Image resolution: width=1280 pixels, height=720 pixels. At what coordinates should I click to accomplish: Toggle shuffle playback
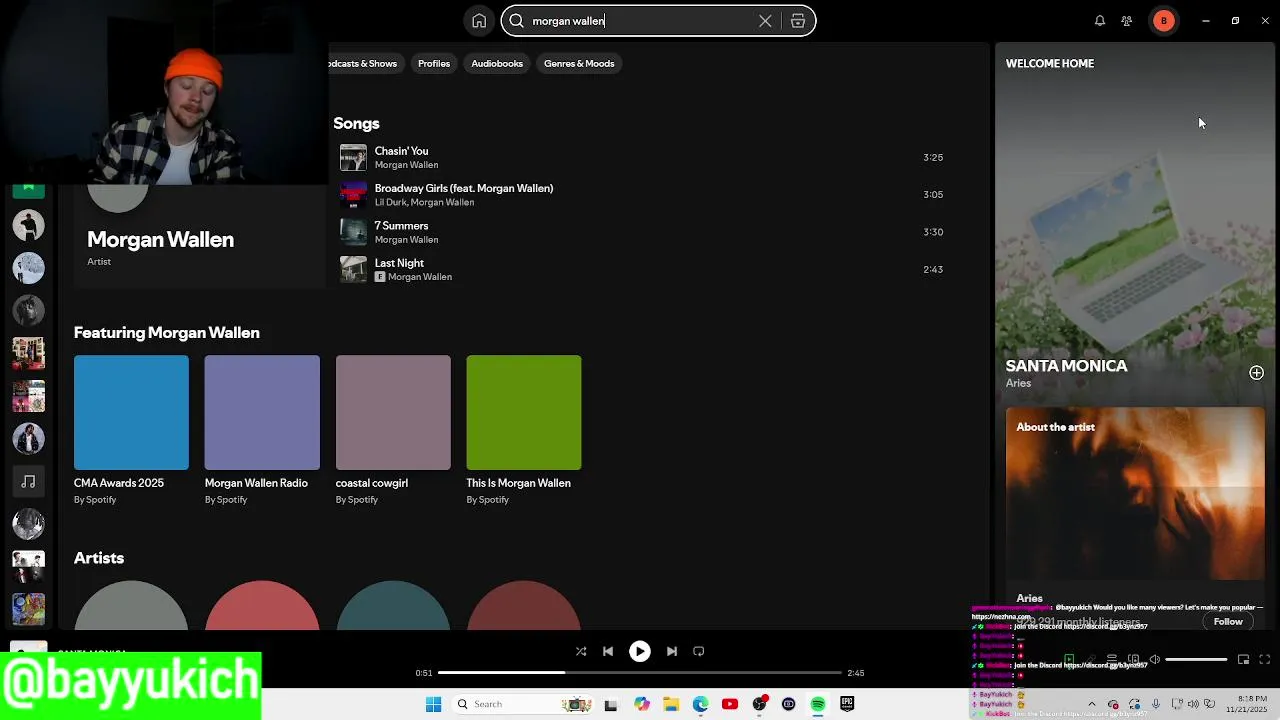pyautogui.click(x=581, y=651)
